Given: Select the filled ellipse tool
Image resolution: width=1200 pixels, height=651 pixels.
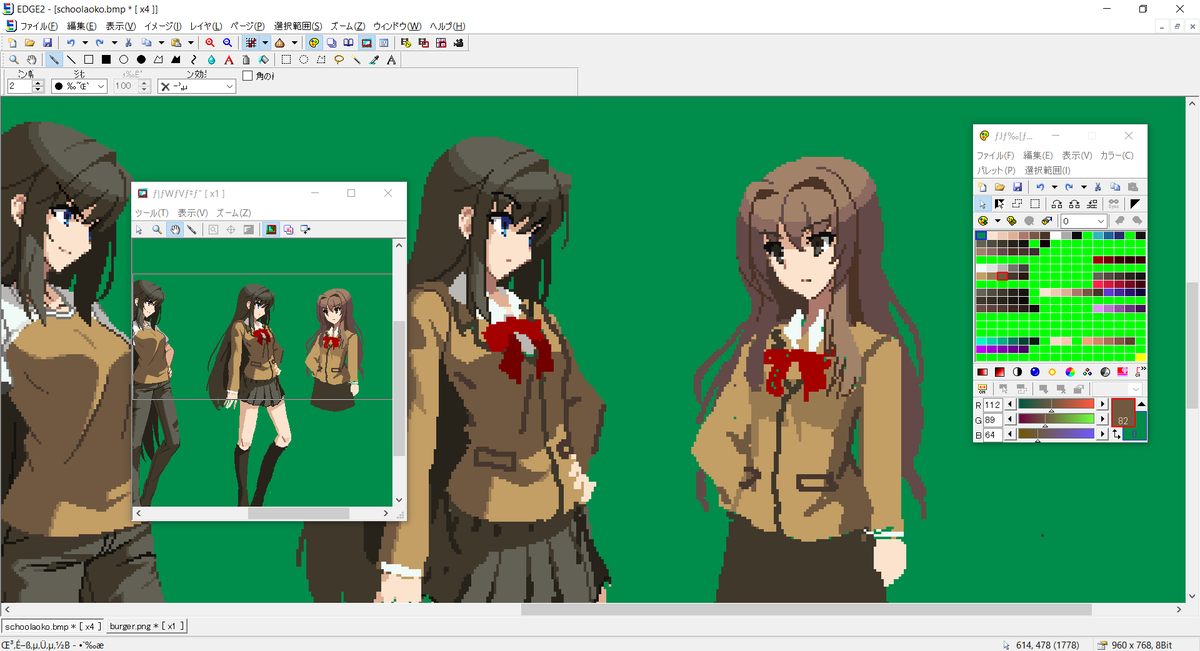Looking at the screenshot, I should pos(141,60).
